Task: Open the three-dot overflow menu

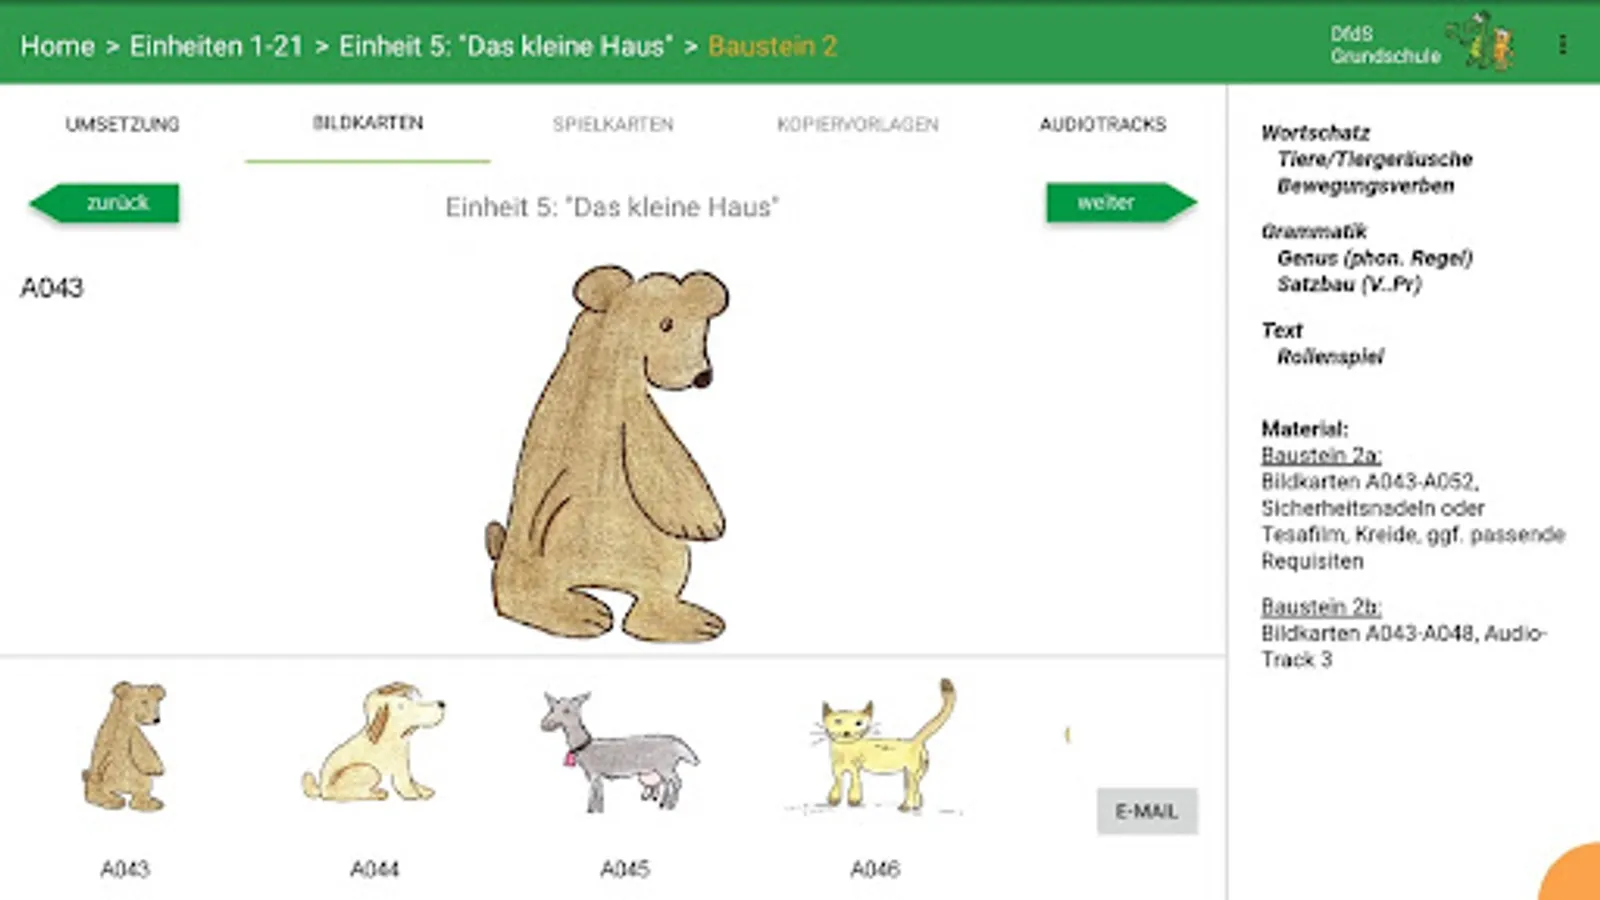Action: click(x=1562, y=45)
